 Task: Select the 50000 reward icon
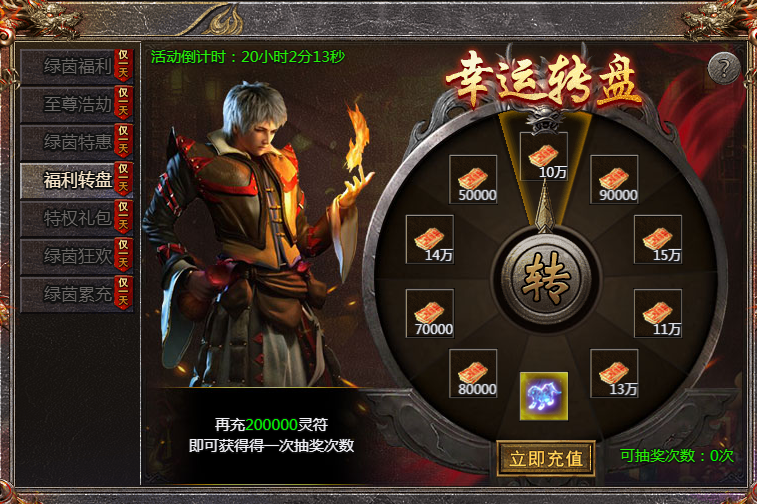click(x=473, y=179)
